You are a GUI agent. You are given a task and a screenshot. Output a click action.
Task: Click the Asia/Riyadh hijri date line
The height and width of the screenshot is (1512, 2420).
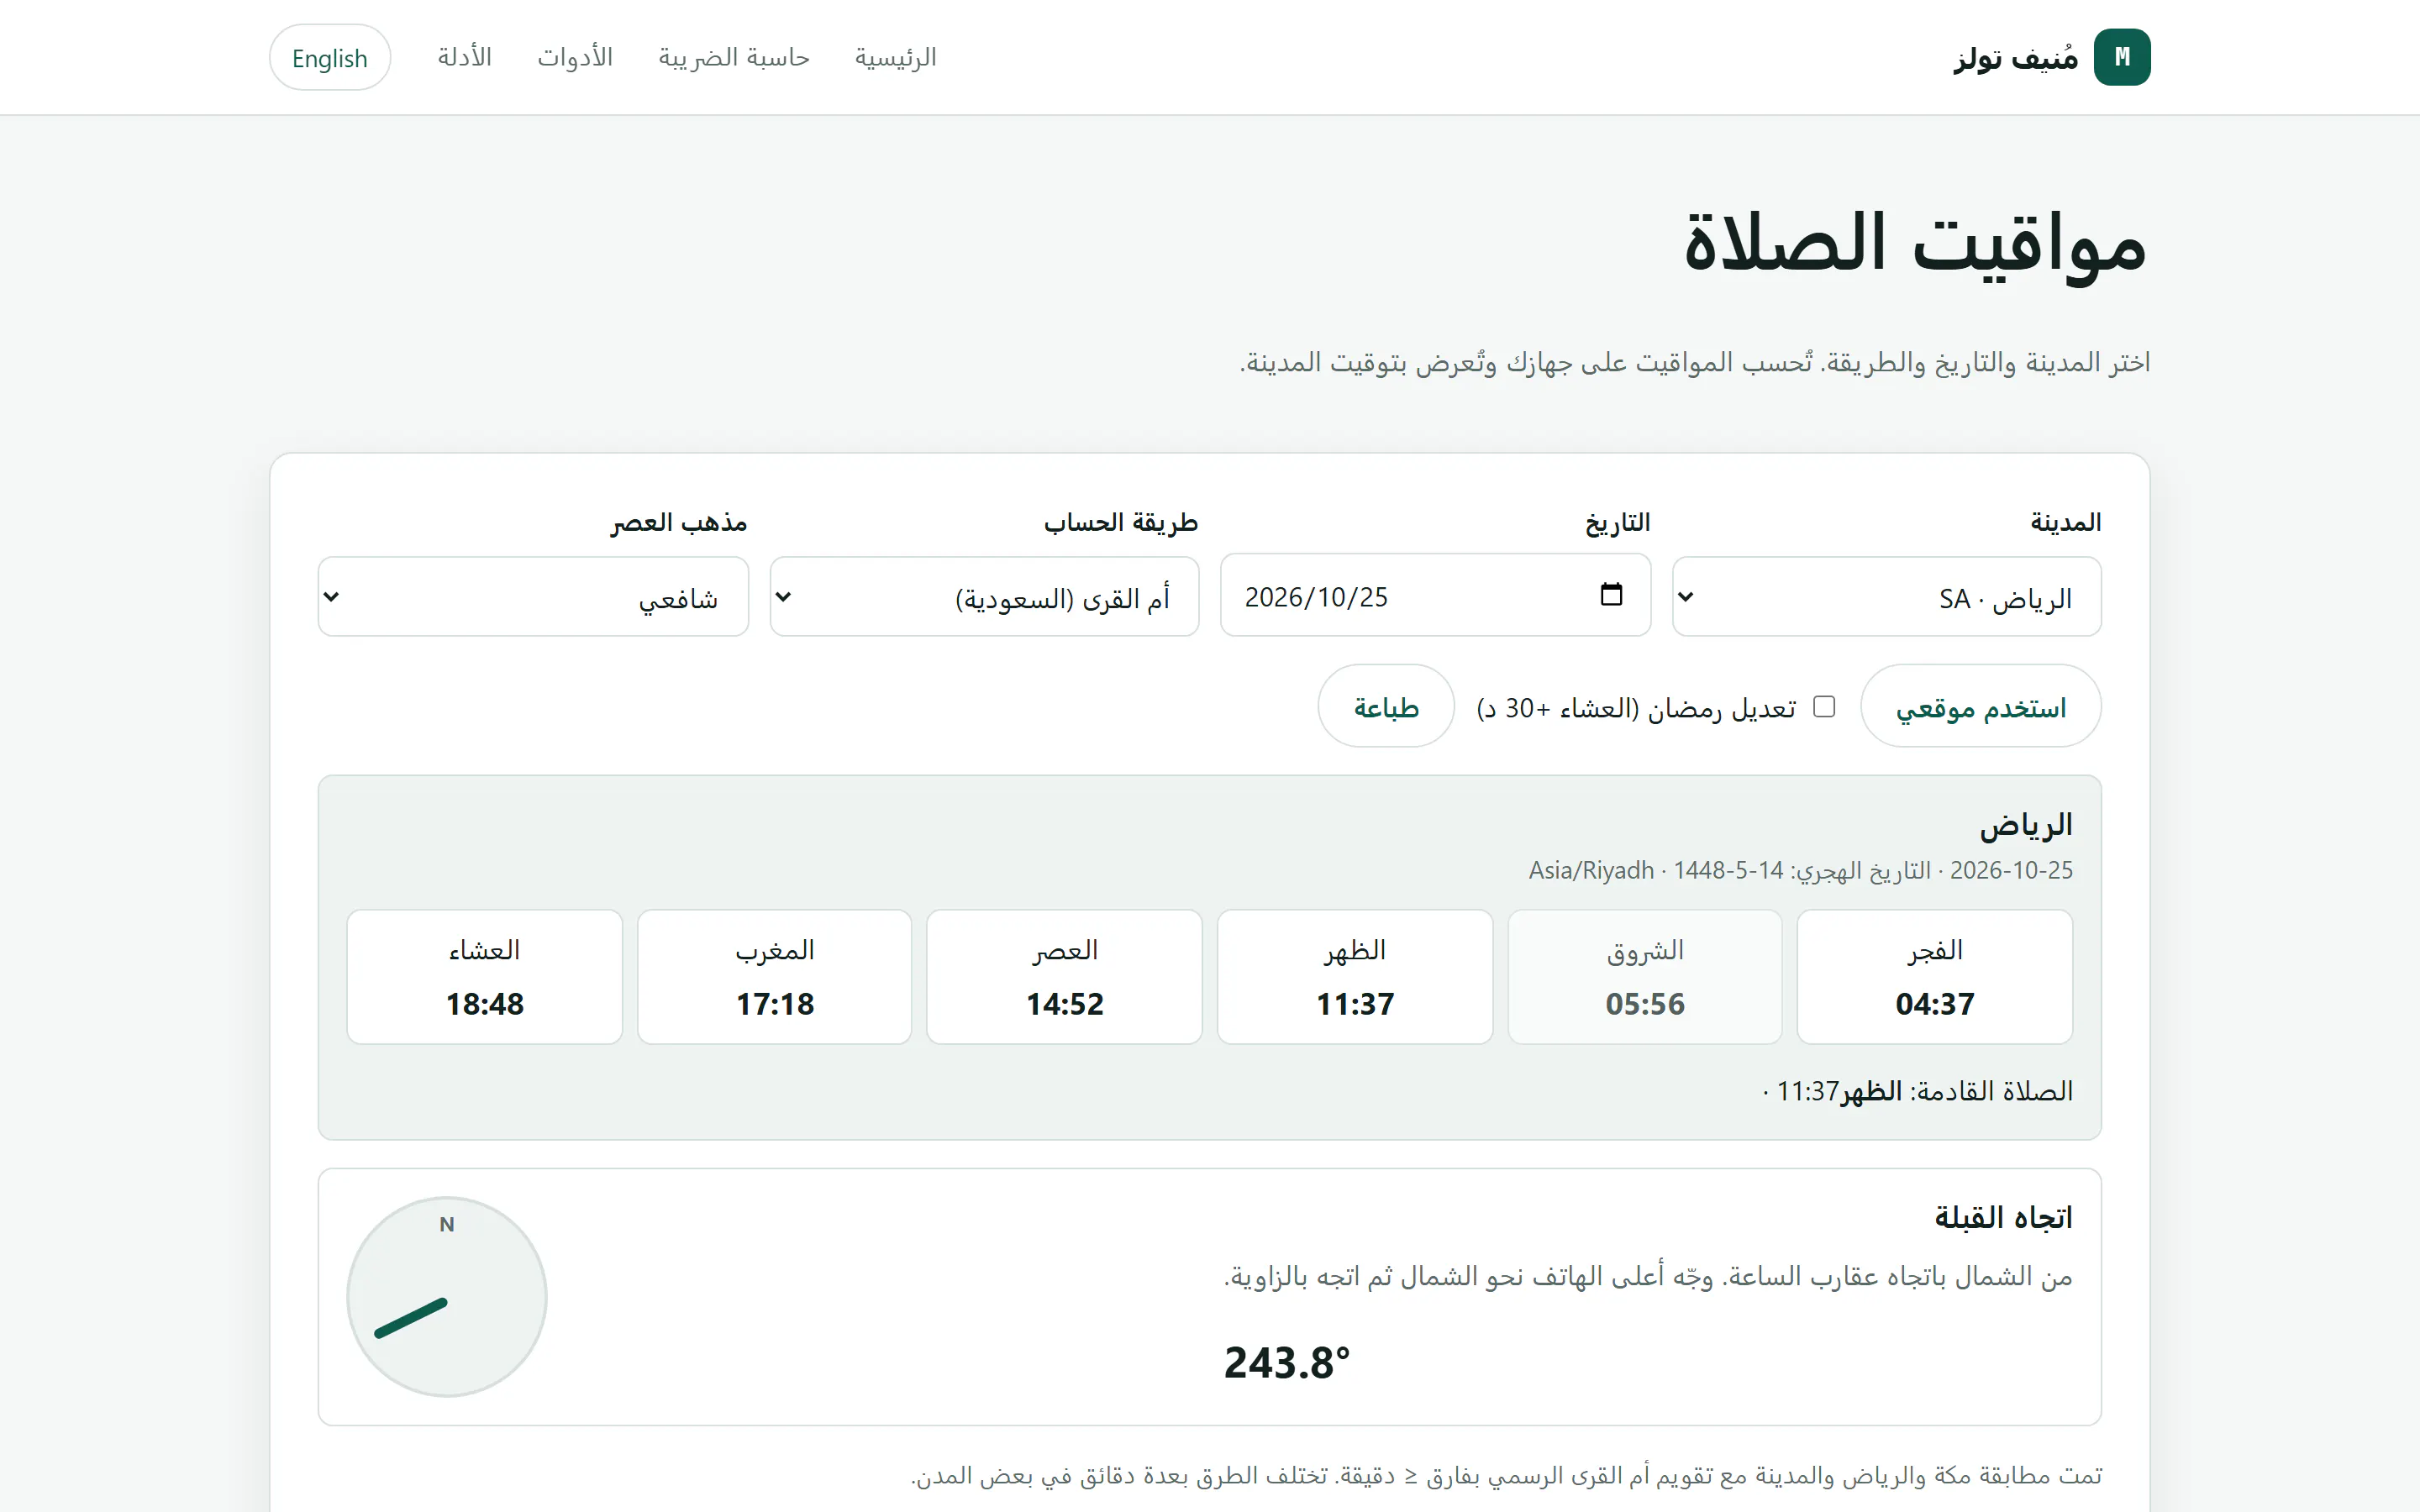(x=1800, y=870)
